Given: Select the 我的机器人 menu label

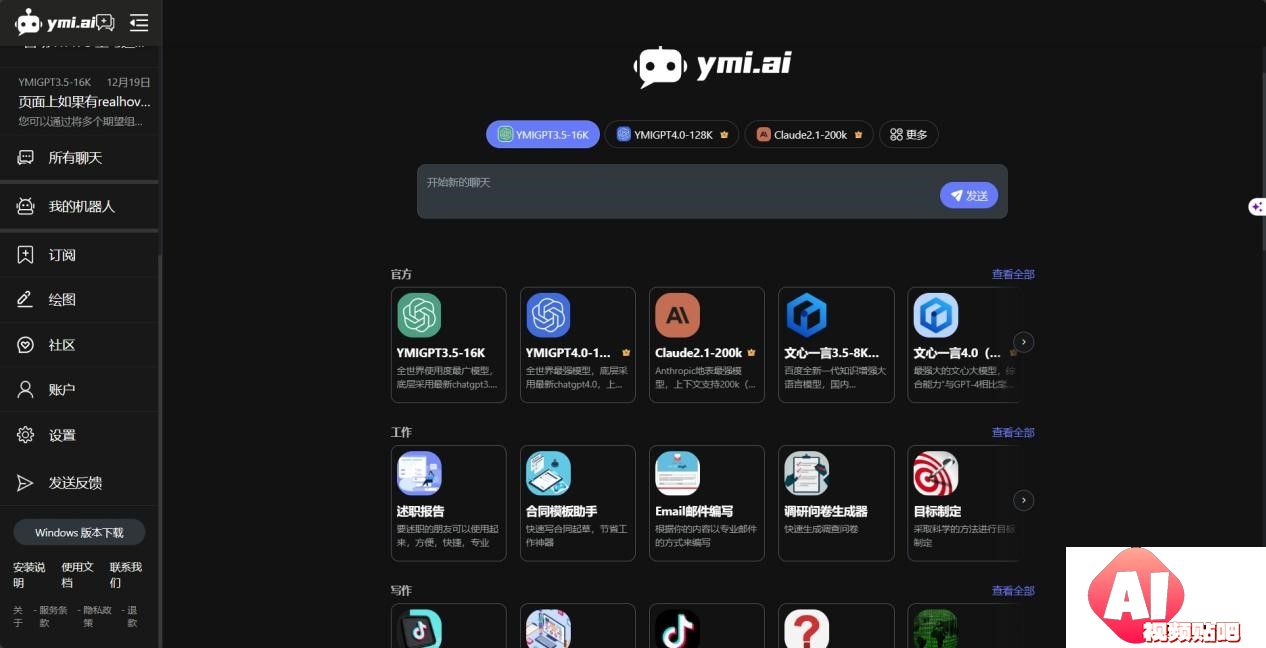Looking at the screenshot, I should click(82, 206).
